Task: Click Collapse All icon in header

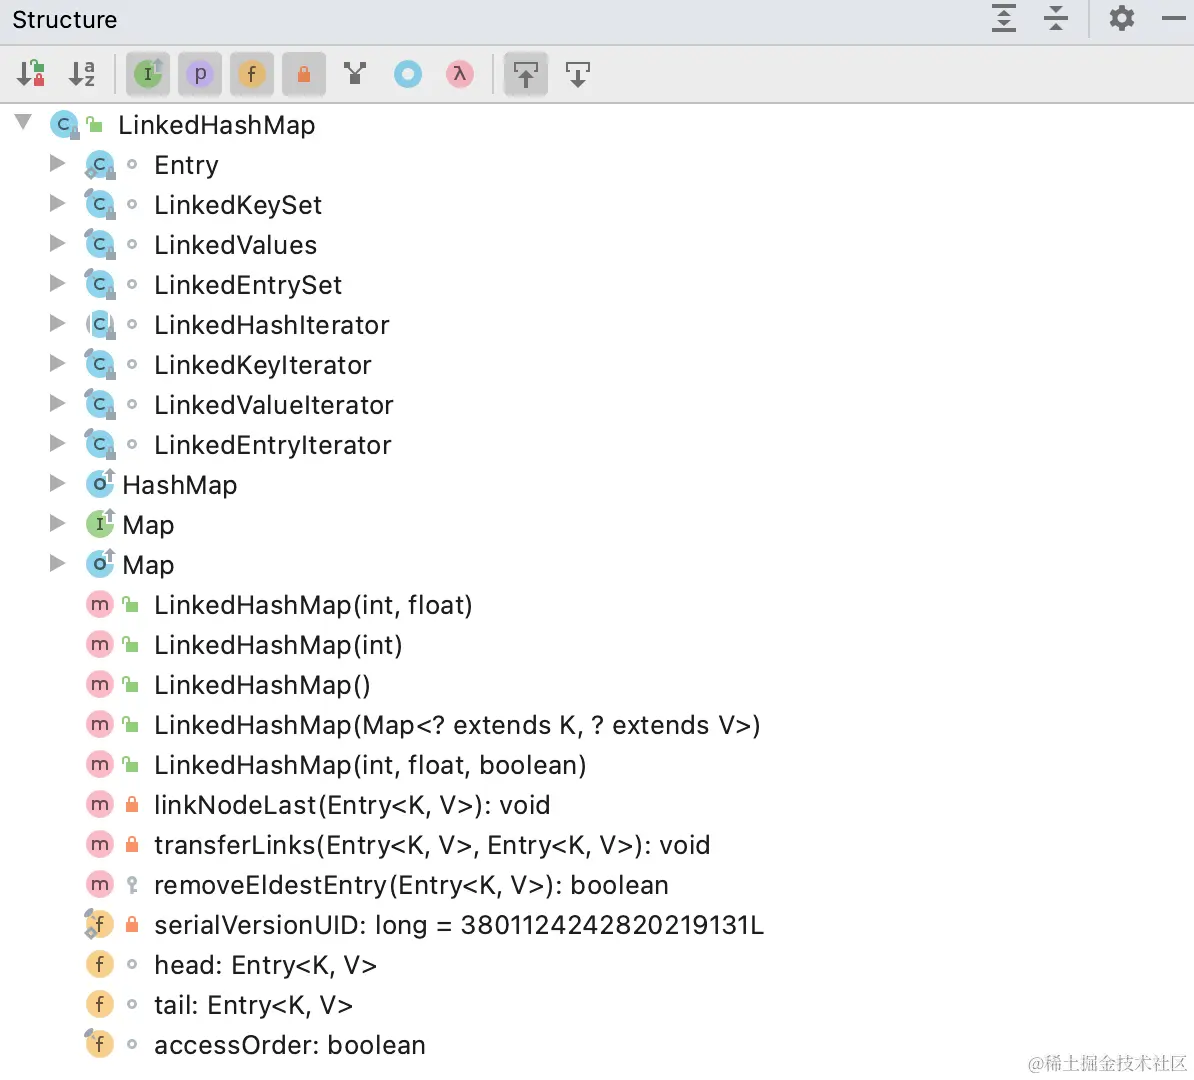Action: tap(1056, 18)
